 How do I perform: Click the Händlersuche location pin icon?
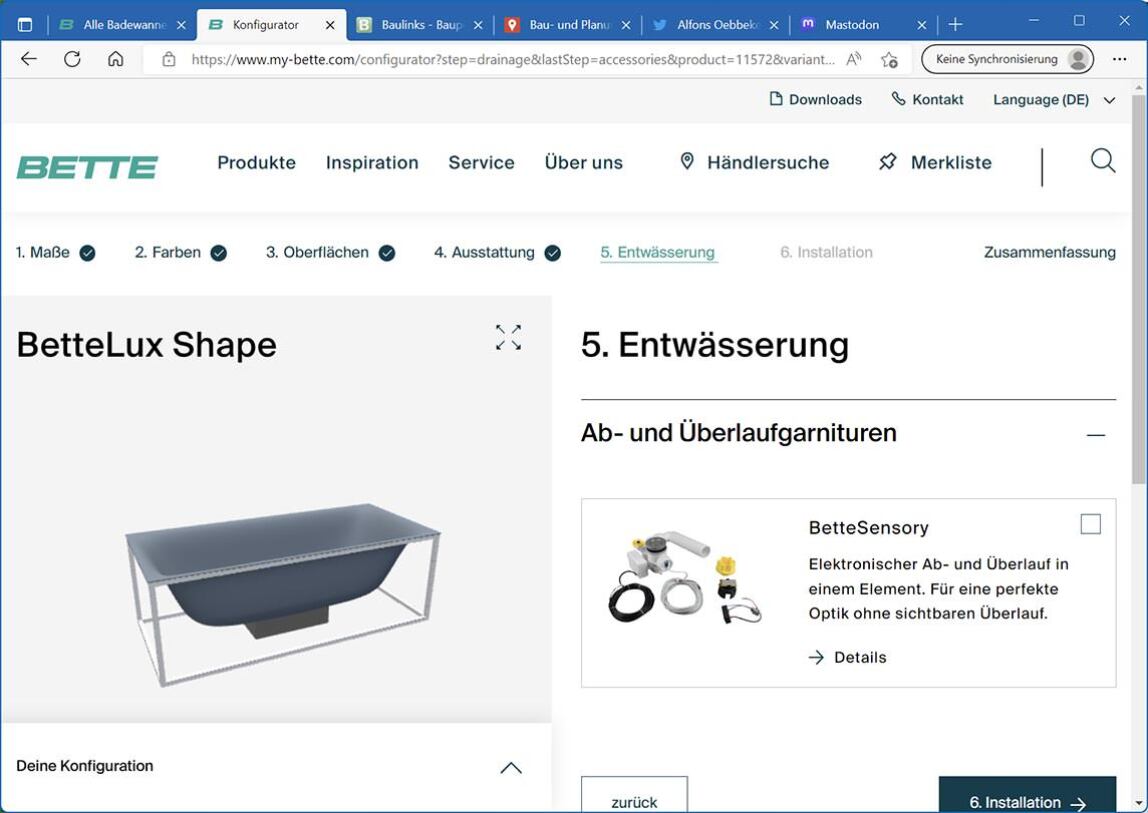pyautogui.click(x=687, y=161)
